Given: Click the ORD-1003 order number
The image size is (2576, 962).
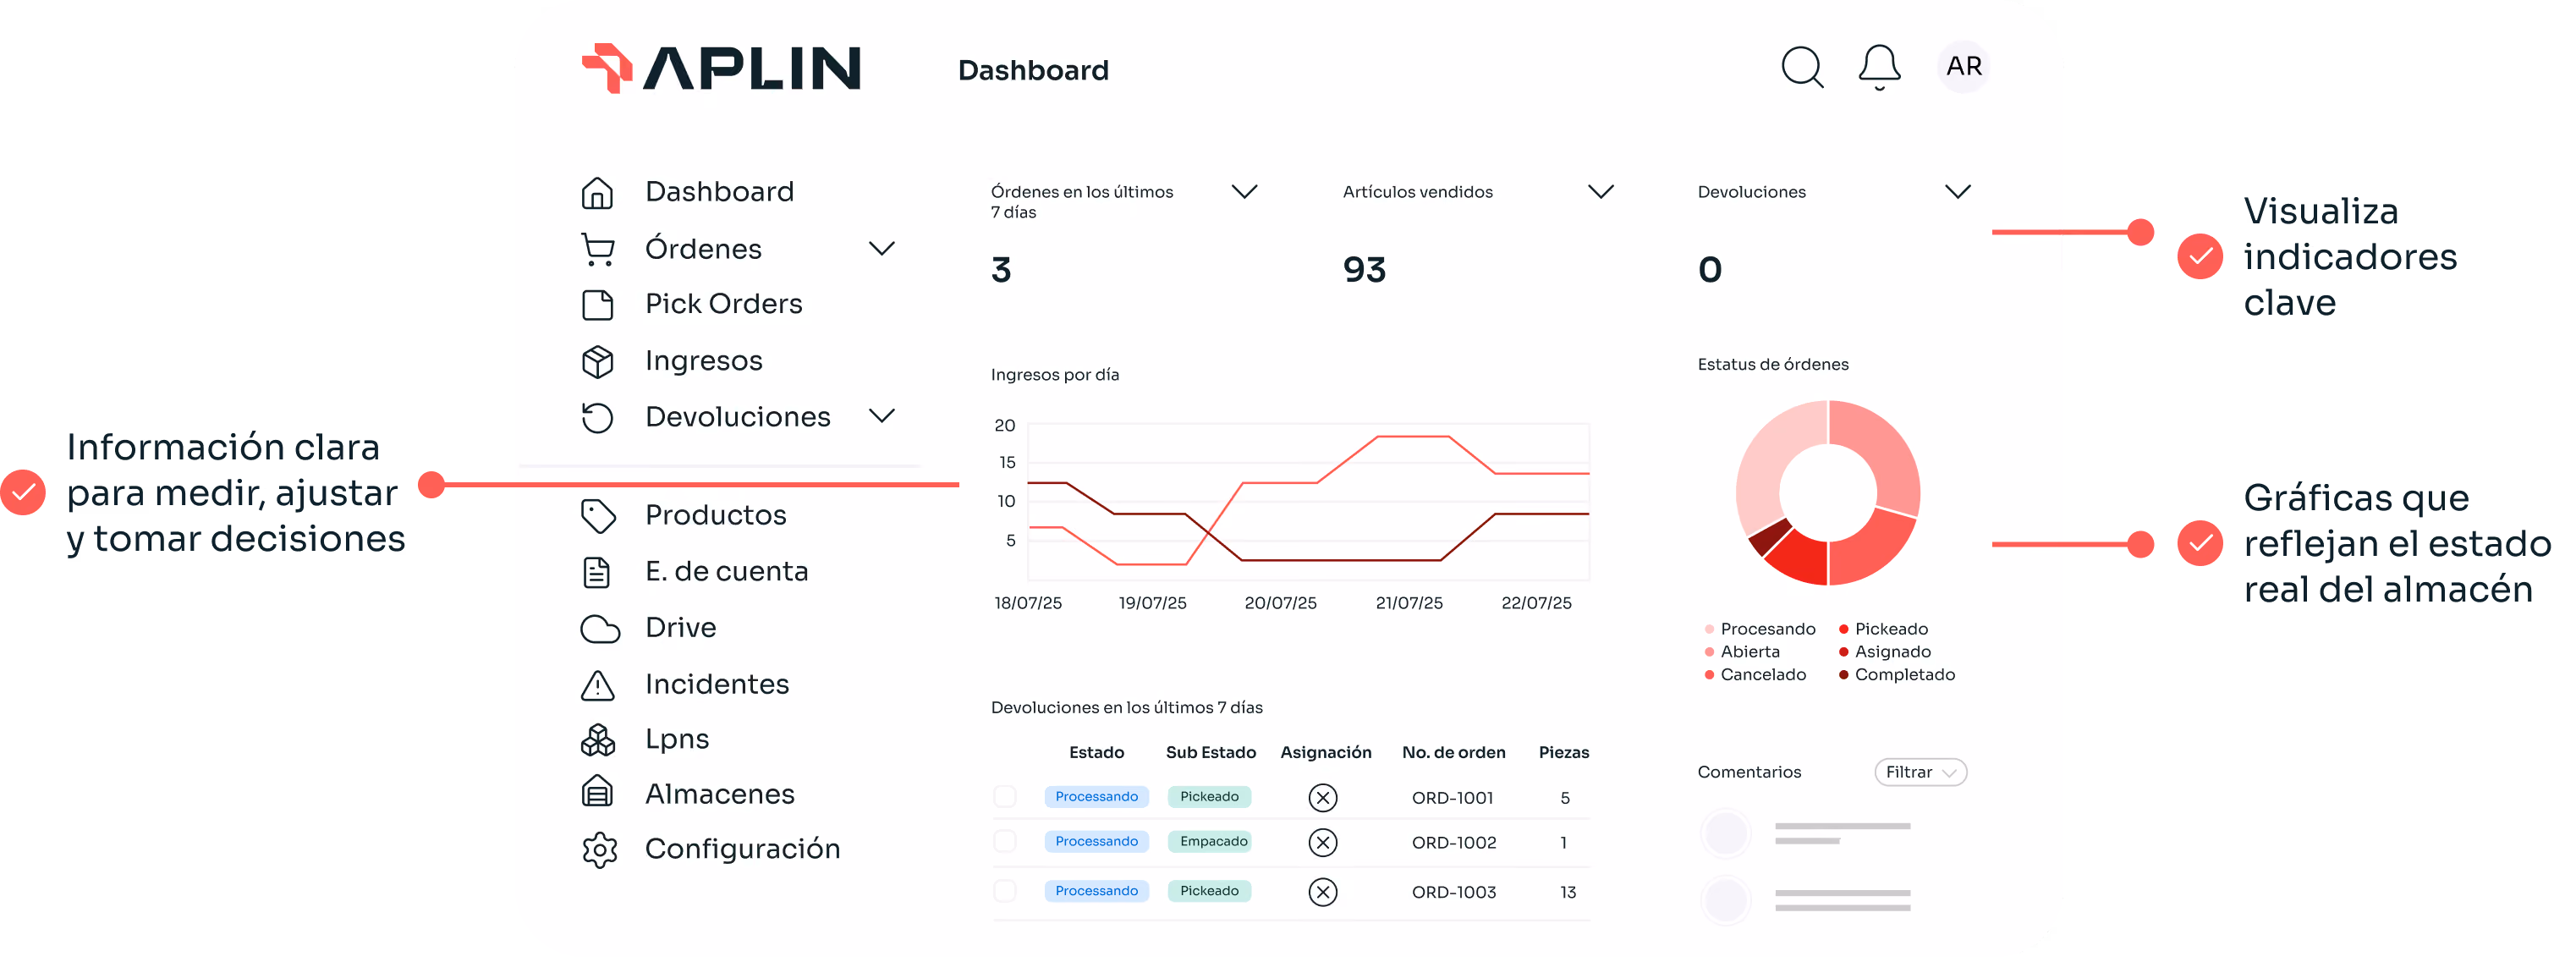Looking at the screenshot, I should pos(1453,893).
